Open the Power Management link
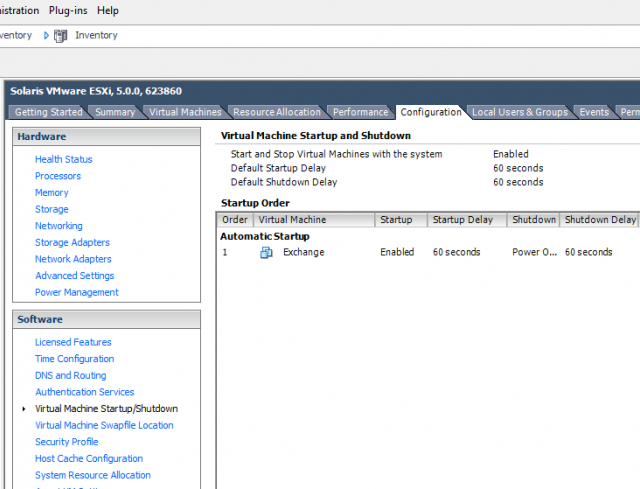The width and height of the screenshot is (640, 489). pyautogui.click(x=77, y=292)
